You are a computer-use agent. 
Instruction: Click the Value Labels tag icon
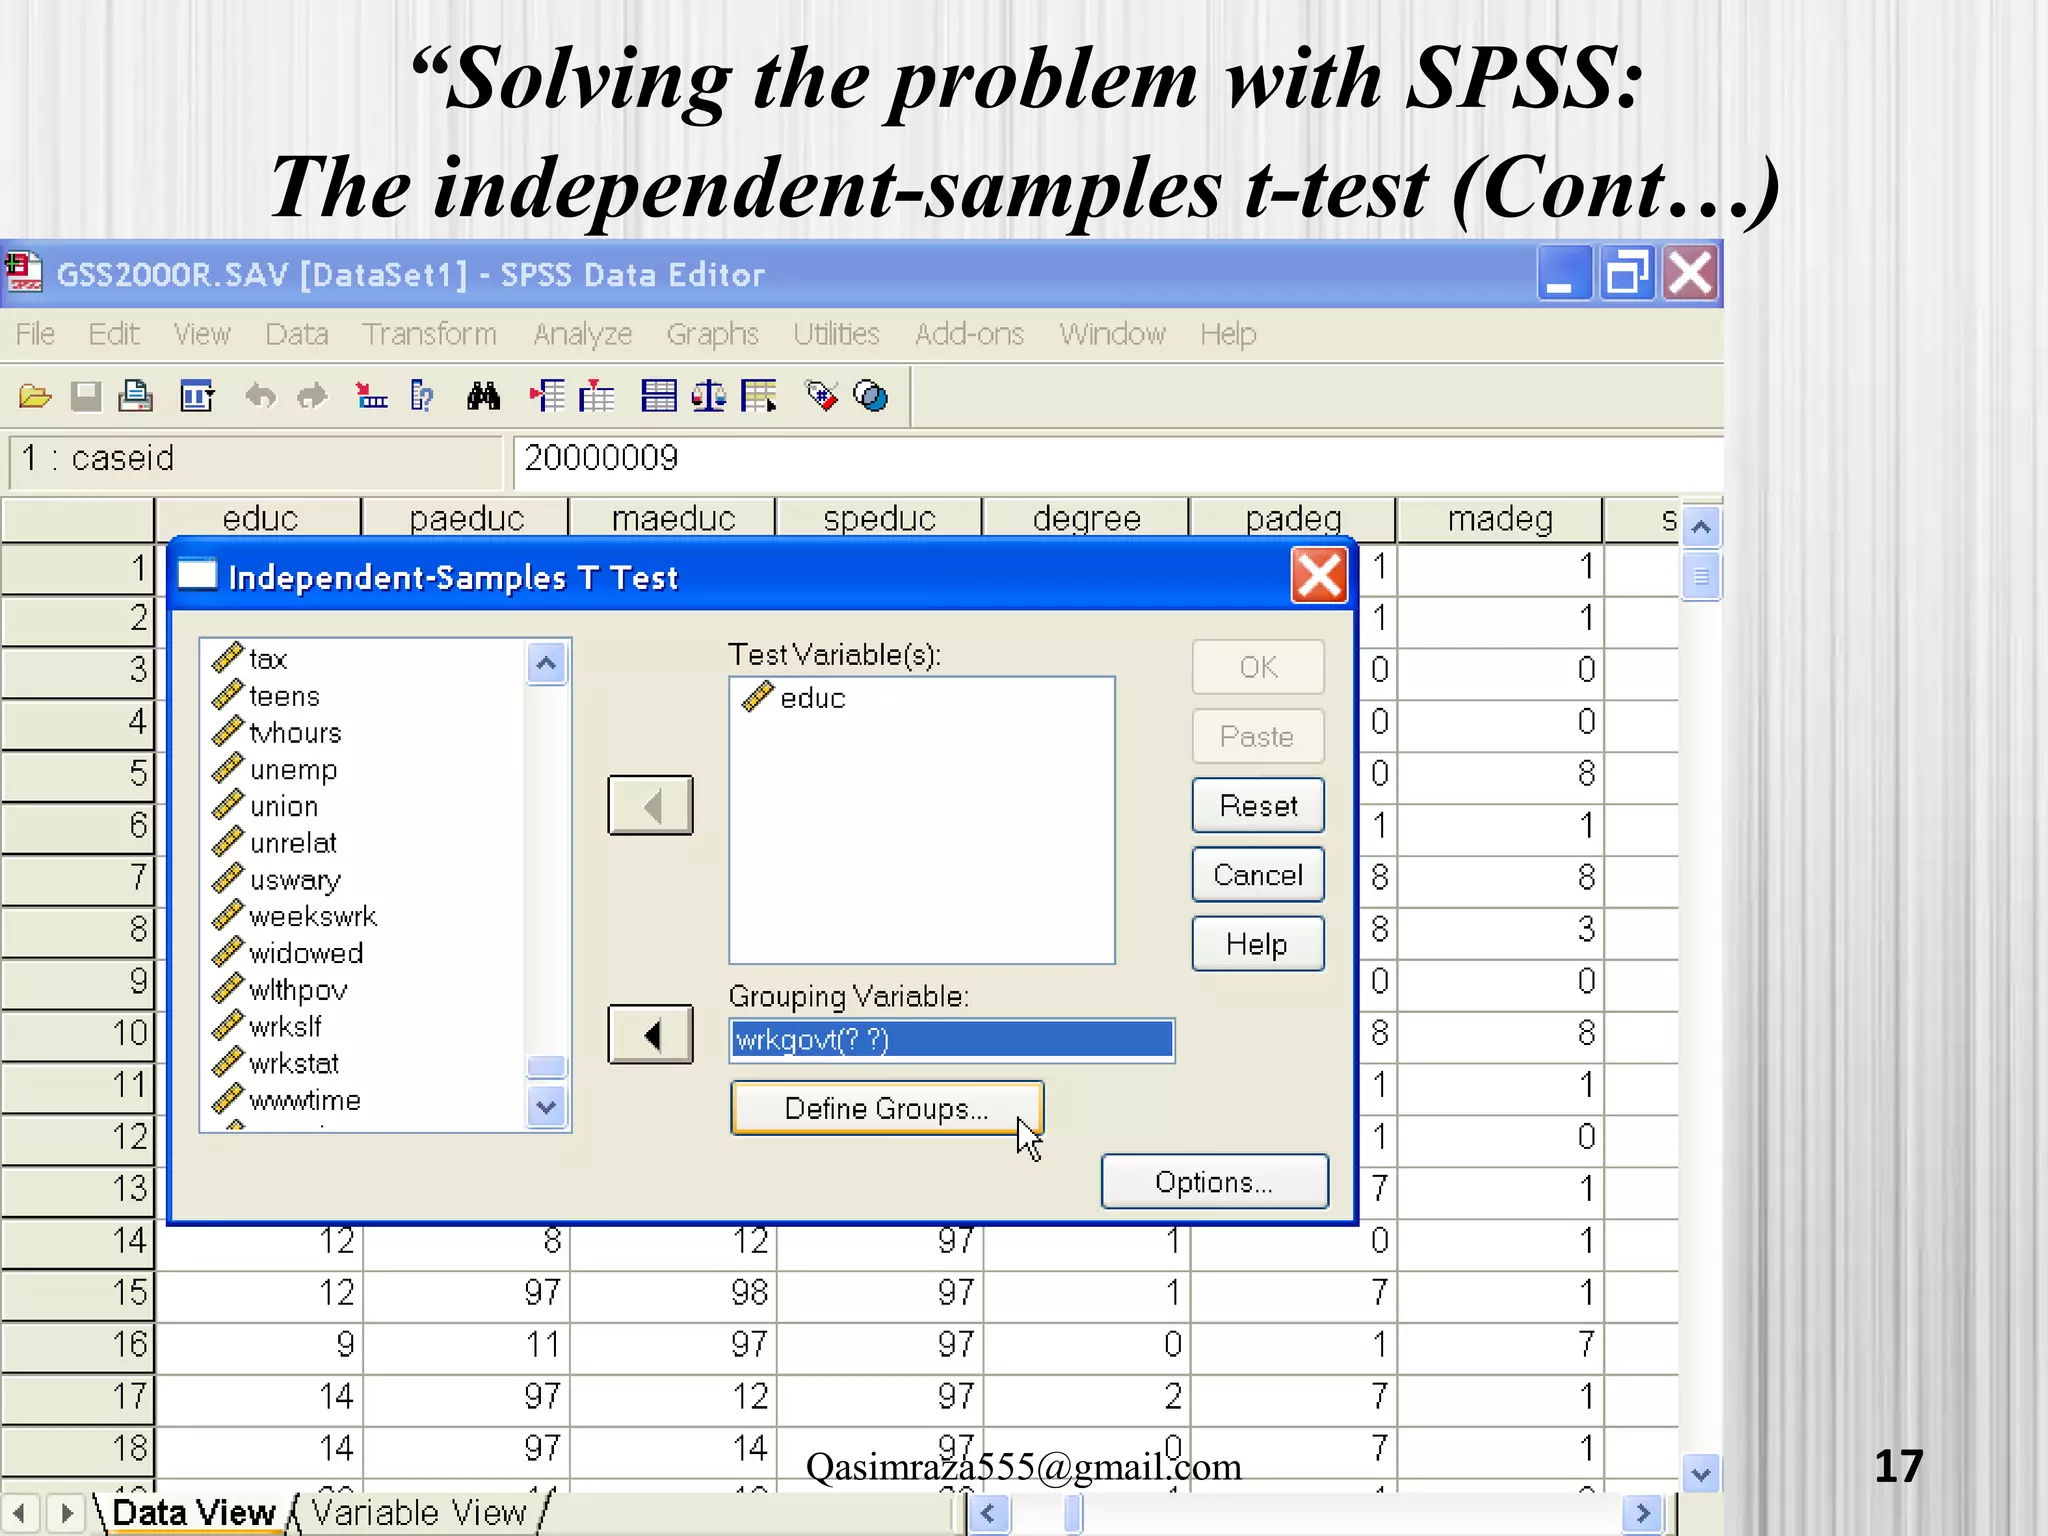[822, 397]
